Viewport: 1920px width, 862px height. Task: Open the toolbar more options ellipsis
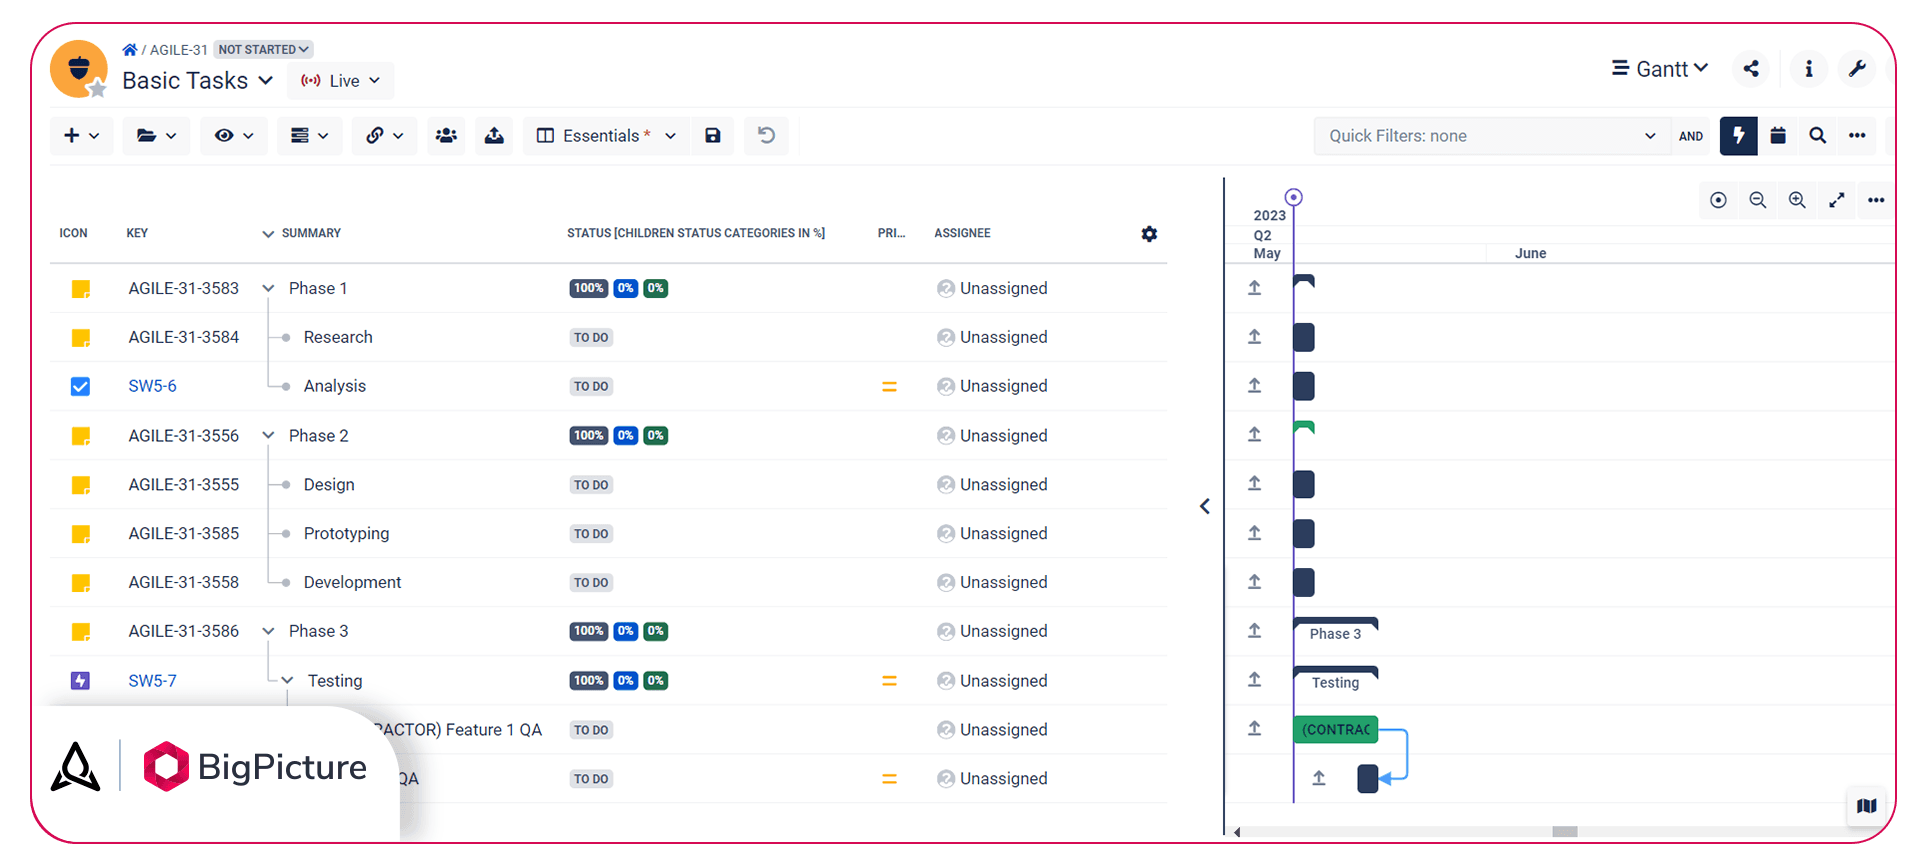point(1857,136)
